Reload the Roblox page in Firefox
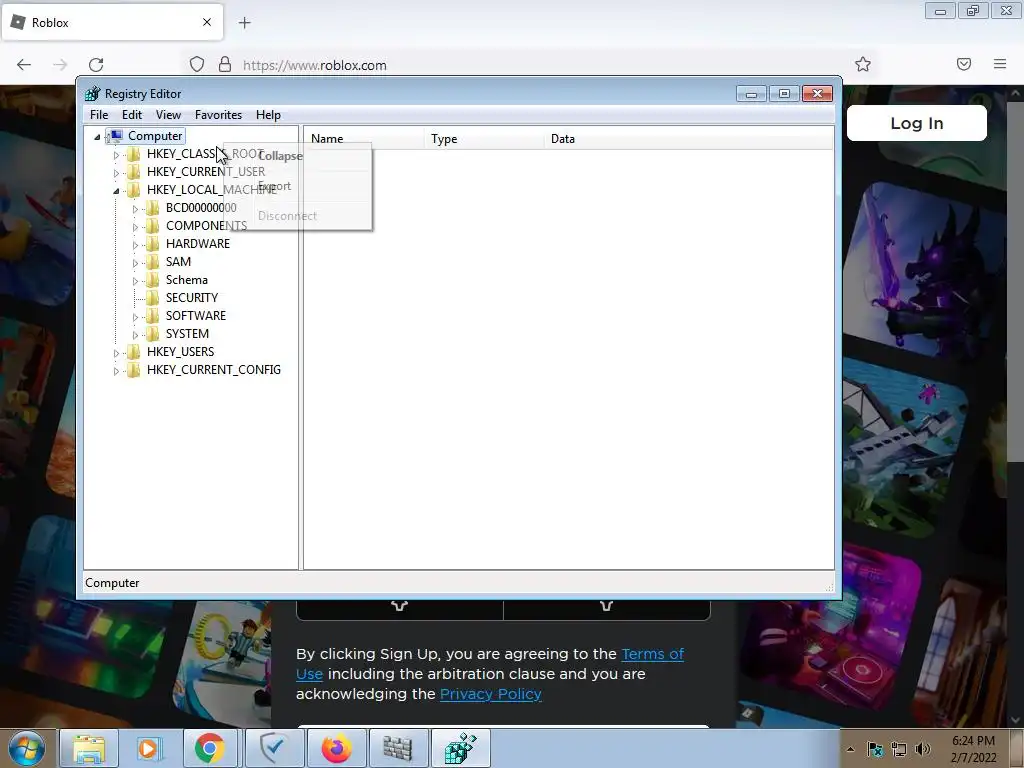 96,65
